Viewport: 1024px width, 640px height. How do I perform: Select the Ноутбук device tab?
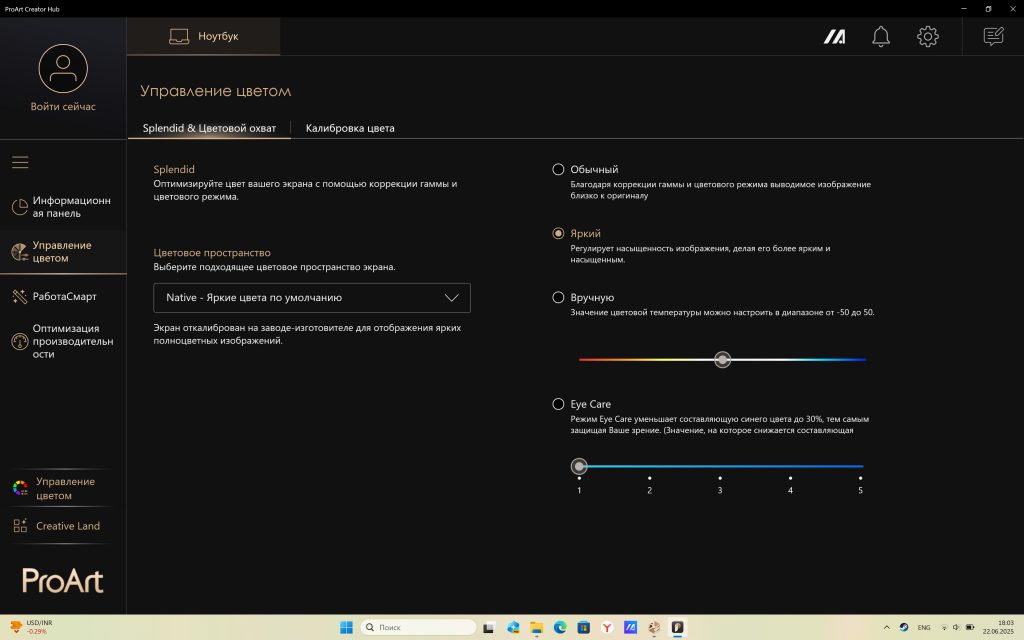[204, 36]
